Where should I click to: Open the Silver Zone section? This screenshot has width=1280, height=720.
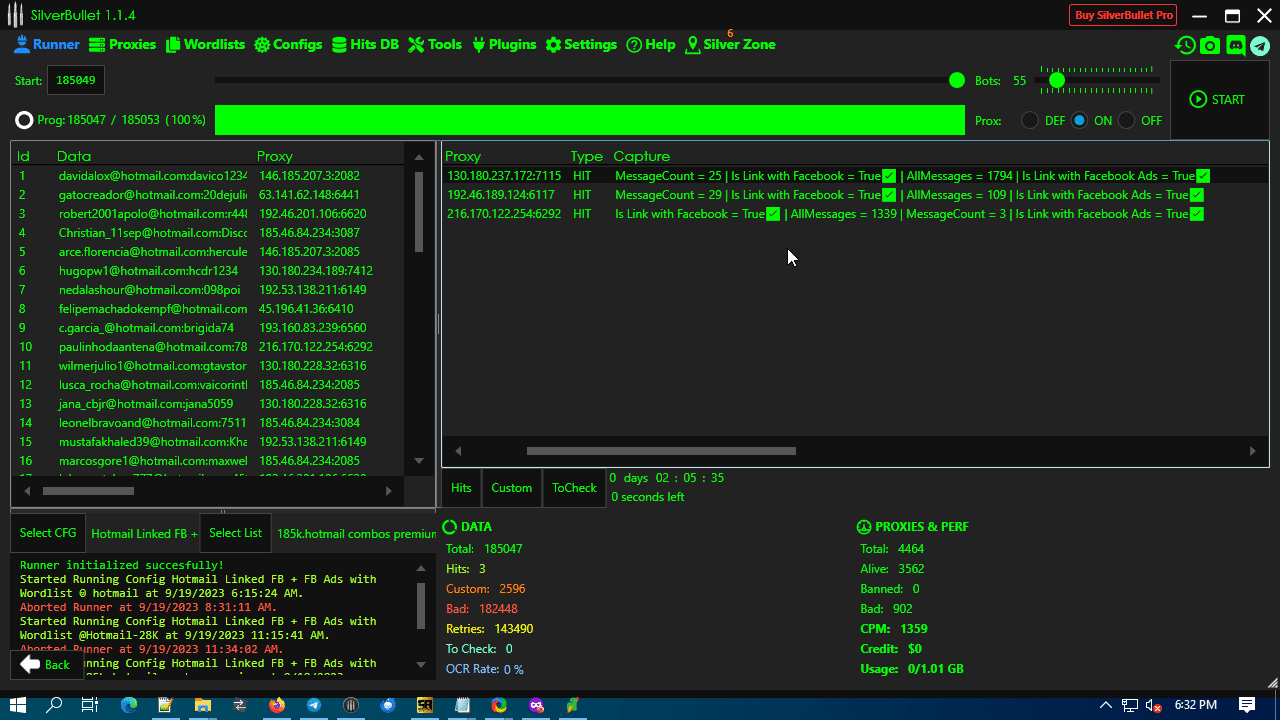point(730,44)
